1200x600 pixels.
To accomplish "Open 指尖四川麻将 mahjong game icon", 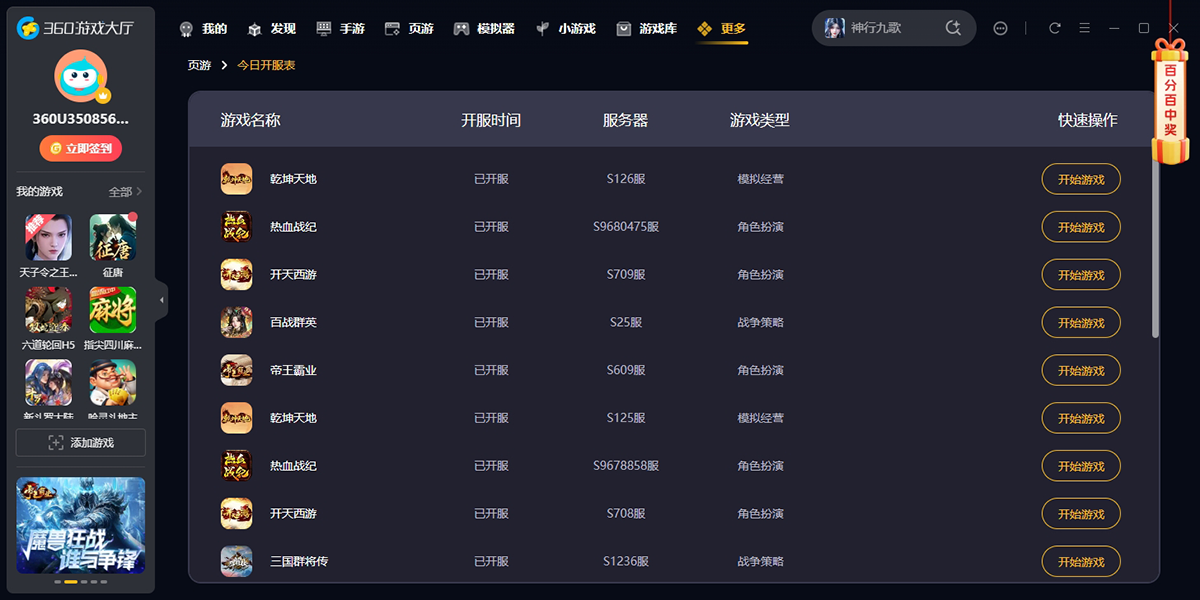I will coord(113,311).
